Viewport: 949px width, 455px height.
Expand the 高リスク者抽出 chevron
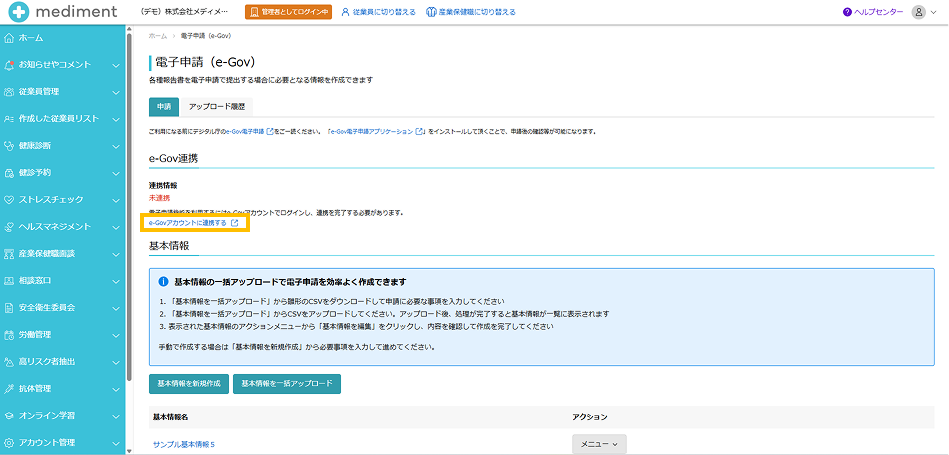116,362
